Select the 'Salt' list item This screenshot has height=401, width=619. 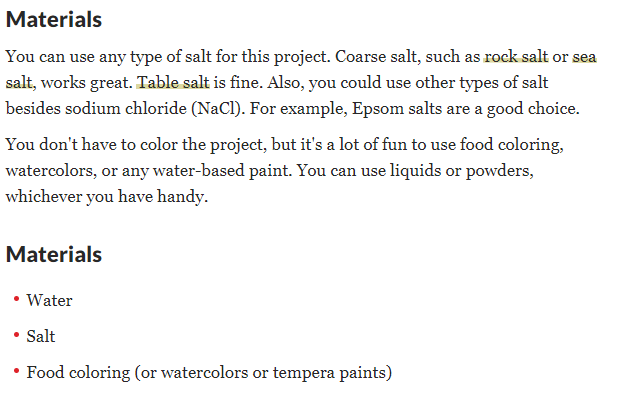click(41, 336)
